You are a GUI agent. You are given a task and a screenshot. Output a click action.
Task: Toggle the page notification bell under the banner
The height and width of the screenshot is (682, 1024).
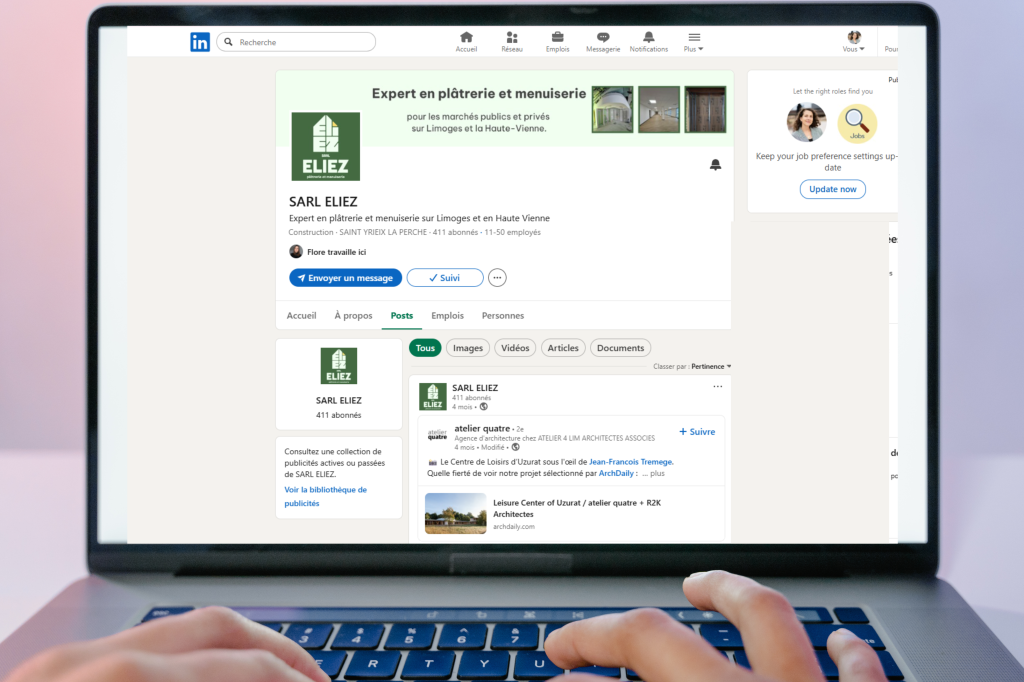(716, 165)
